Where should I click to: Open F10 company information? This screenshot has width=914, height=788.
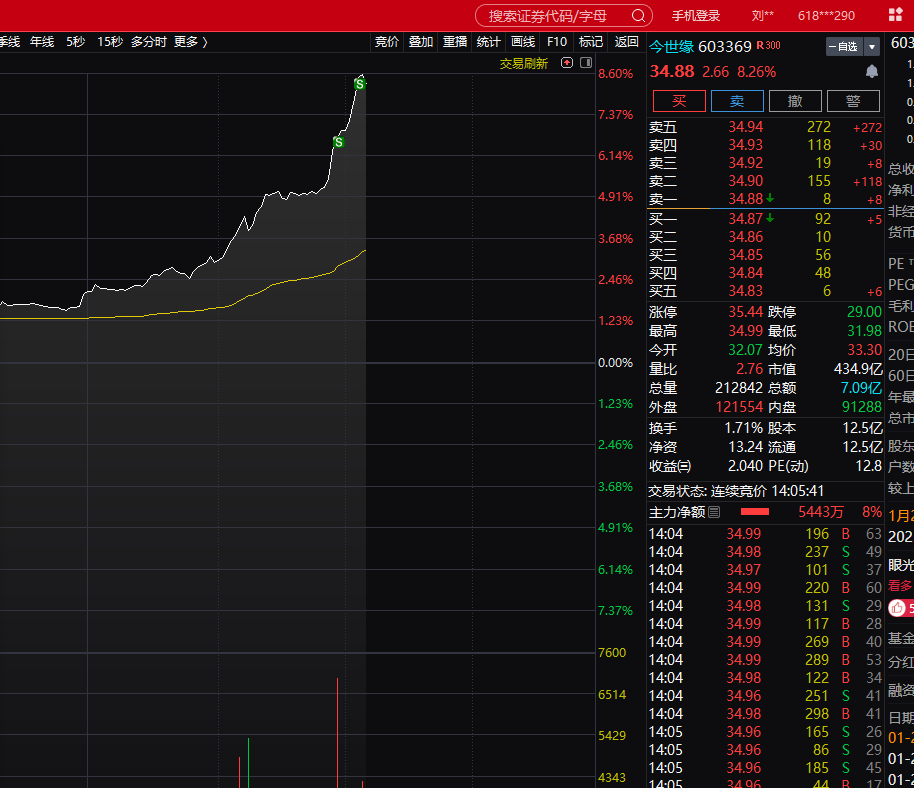[x=557, y=42]
